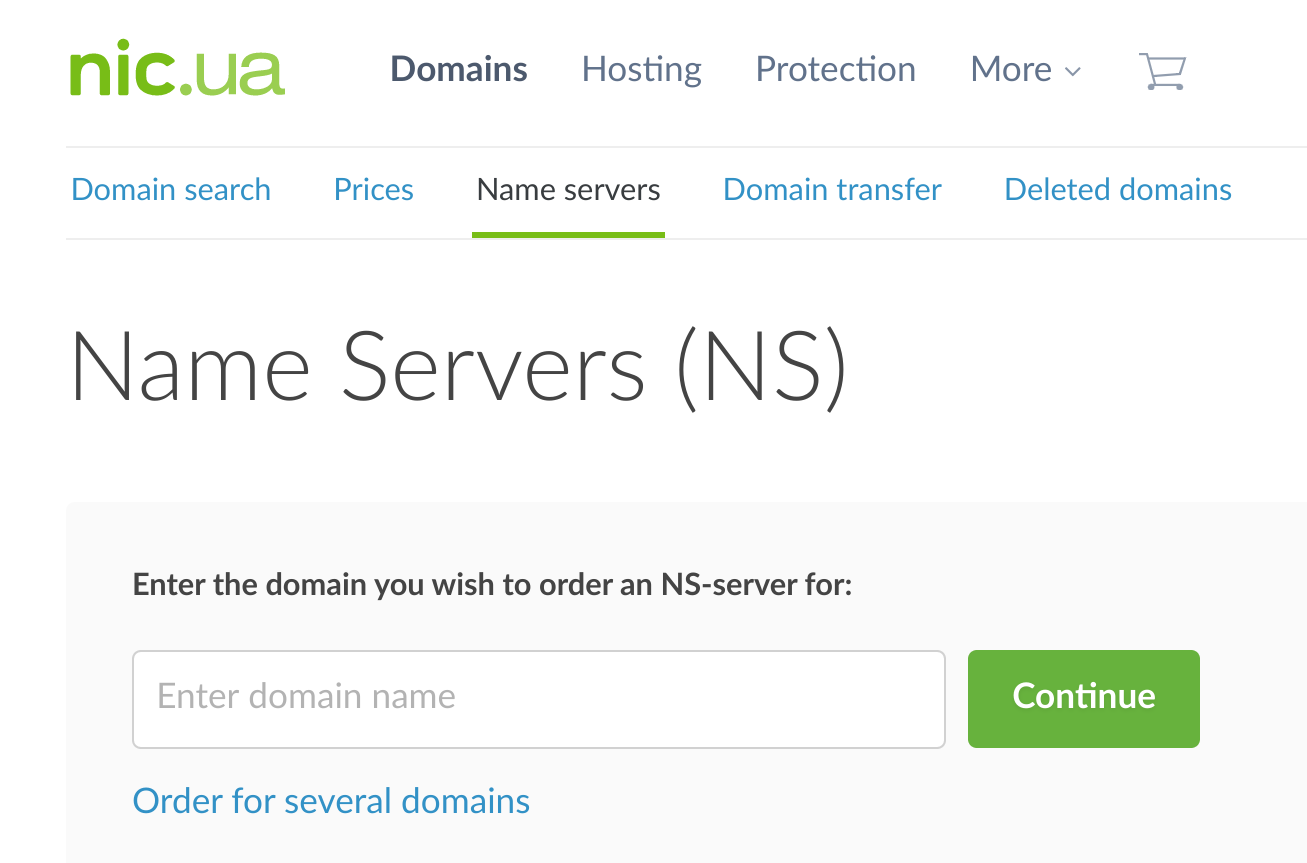Click the Name Servers (NS) page heading
The width and height of the screenshot is (1307, 863).
458,367
